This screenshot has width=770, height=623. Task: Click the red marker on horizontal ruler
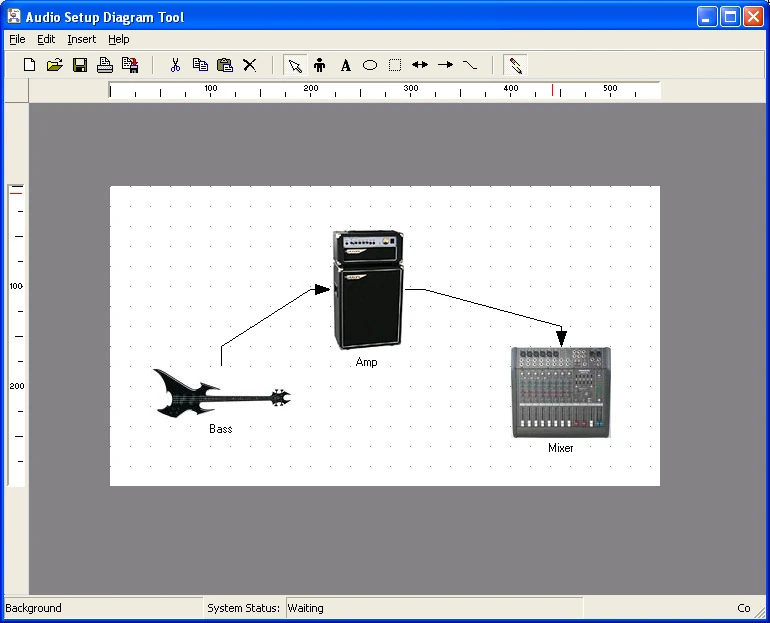(552, 90)
